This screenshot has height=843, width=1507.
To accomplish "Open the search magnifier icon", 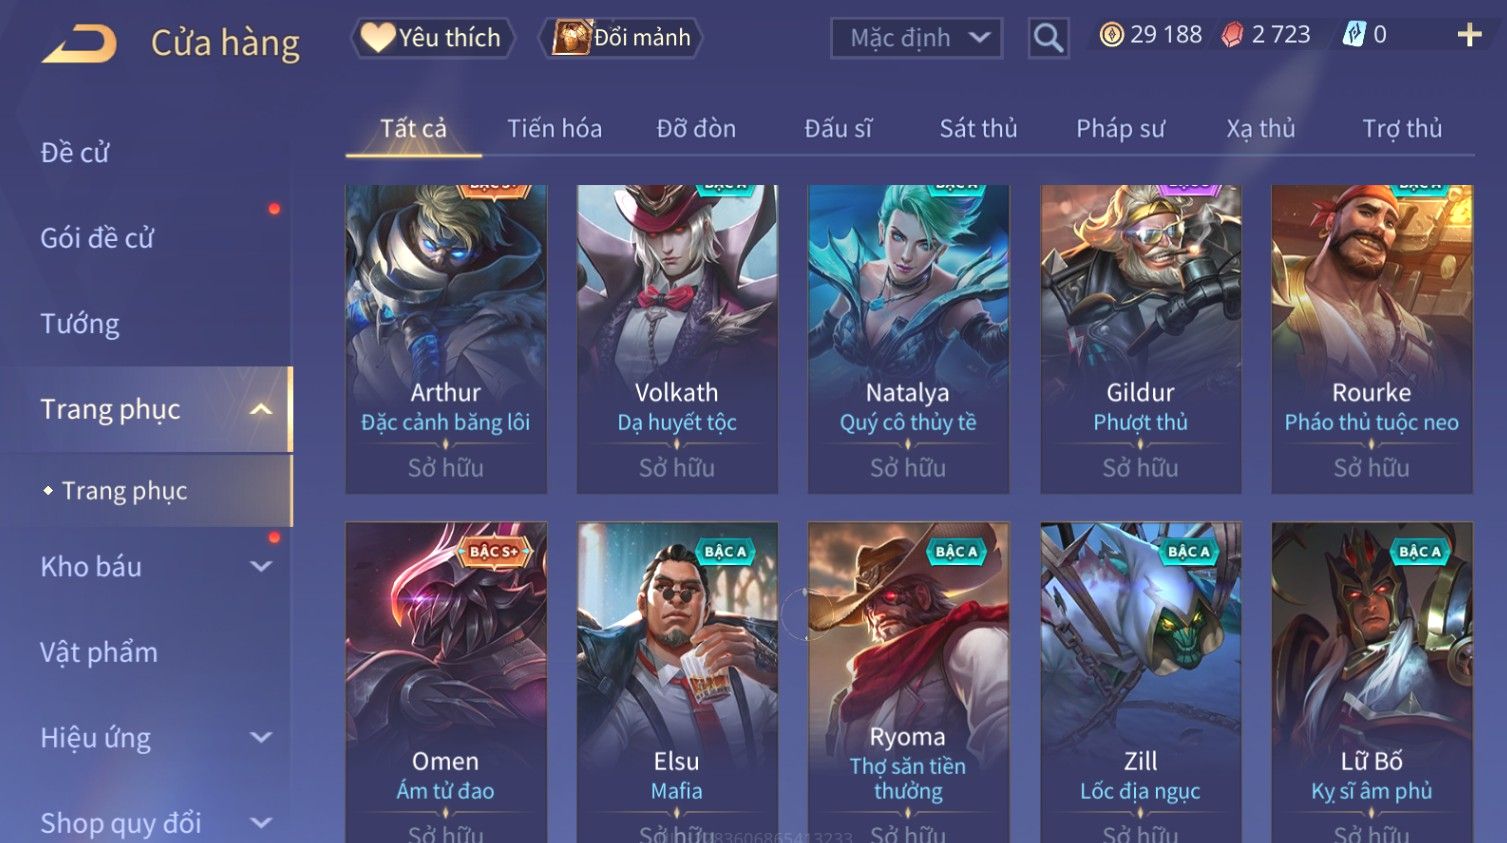I will point(1048,38).
